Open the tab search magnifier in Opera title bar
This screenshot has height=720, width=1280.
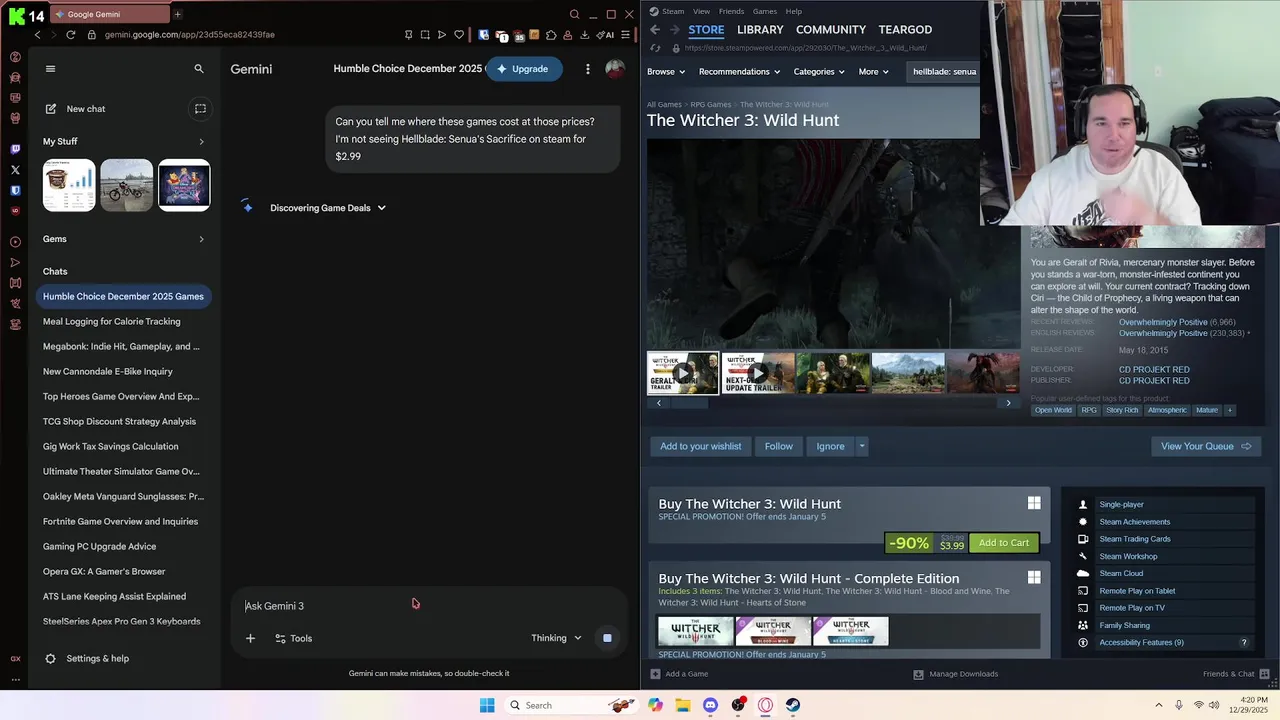click(x=574, y=14)
